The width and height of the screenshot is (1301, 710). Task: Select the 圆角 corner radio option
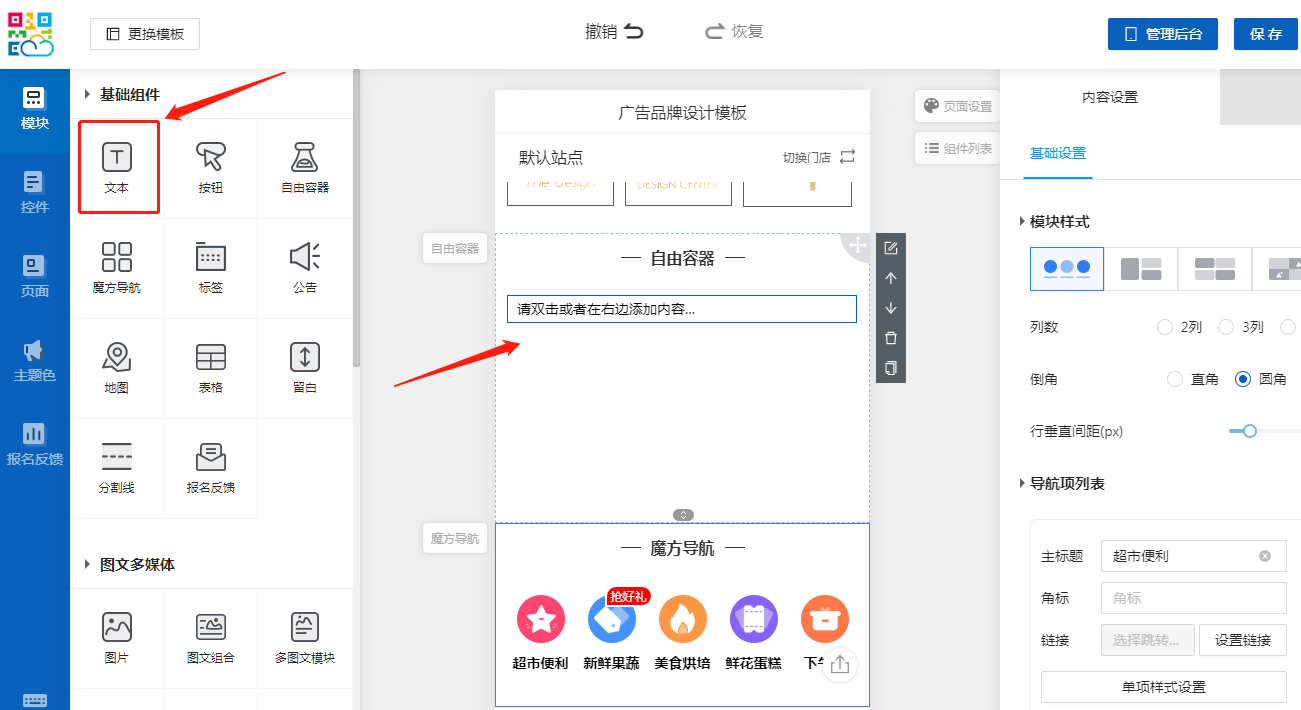1243,379
